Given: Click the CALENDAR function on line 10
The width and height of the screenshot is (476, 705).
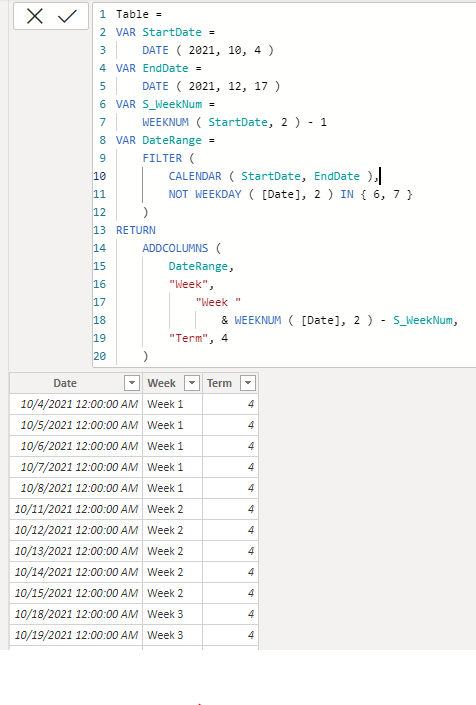Looking at the screenshot, I should (195, 176).
